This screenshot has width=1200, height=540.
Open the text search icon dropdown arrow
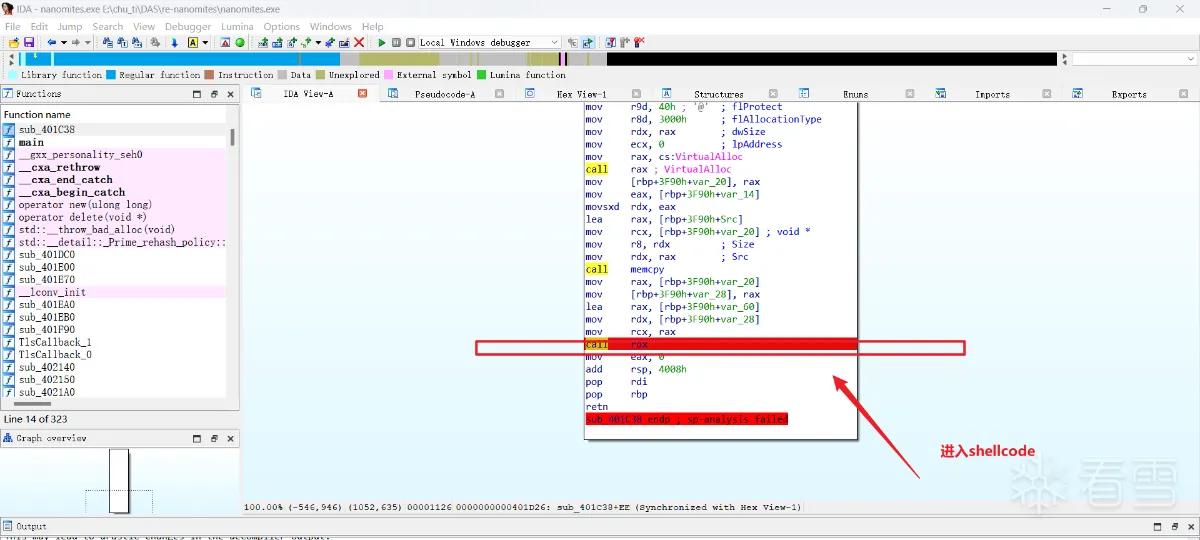pyautogui.click(x=205, y=43)
